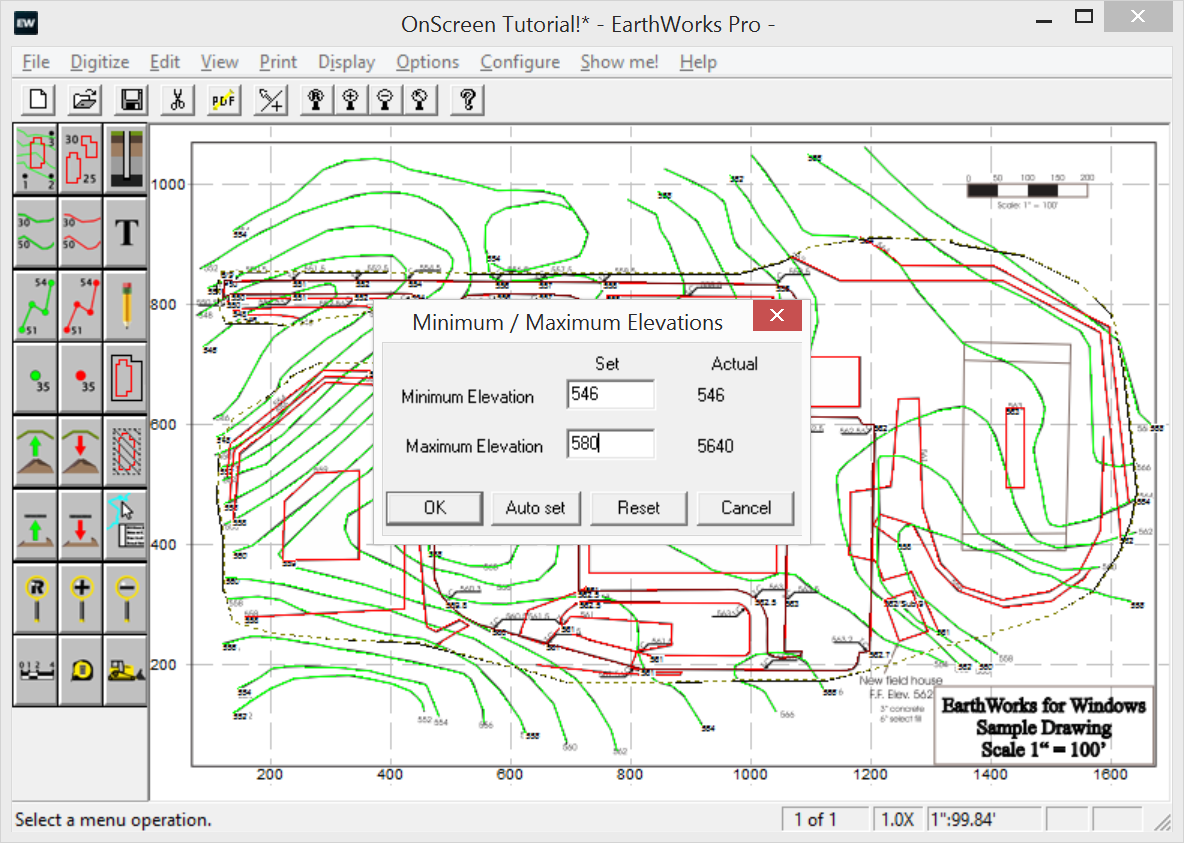Open the Options menu

click(427, 62)
